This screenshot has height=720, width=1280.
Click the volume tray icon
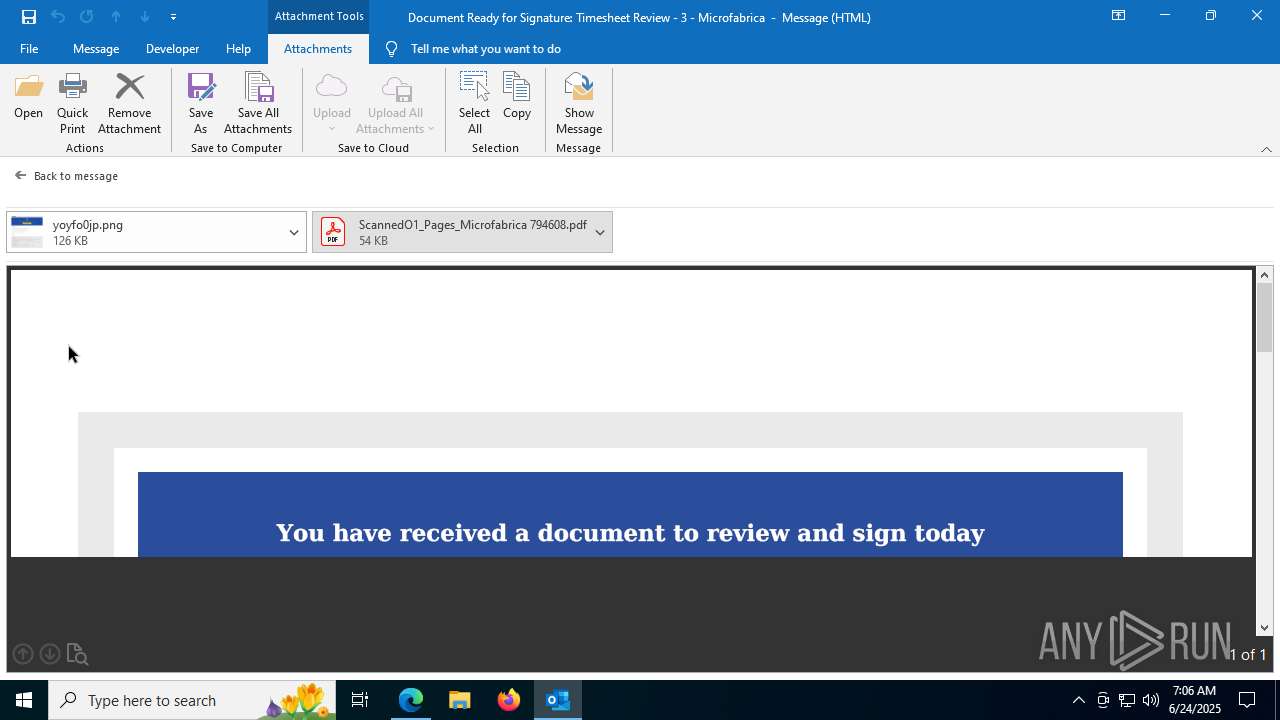[x=1151, y=700]
